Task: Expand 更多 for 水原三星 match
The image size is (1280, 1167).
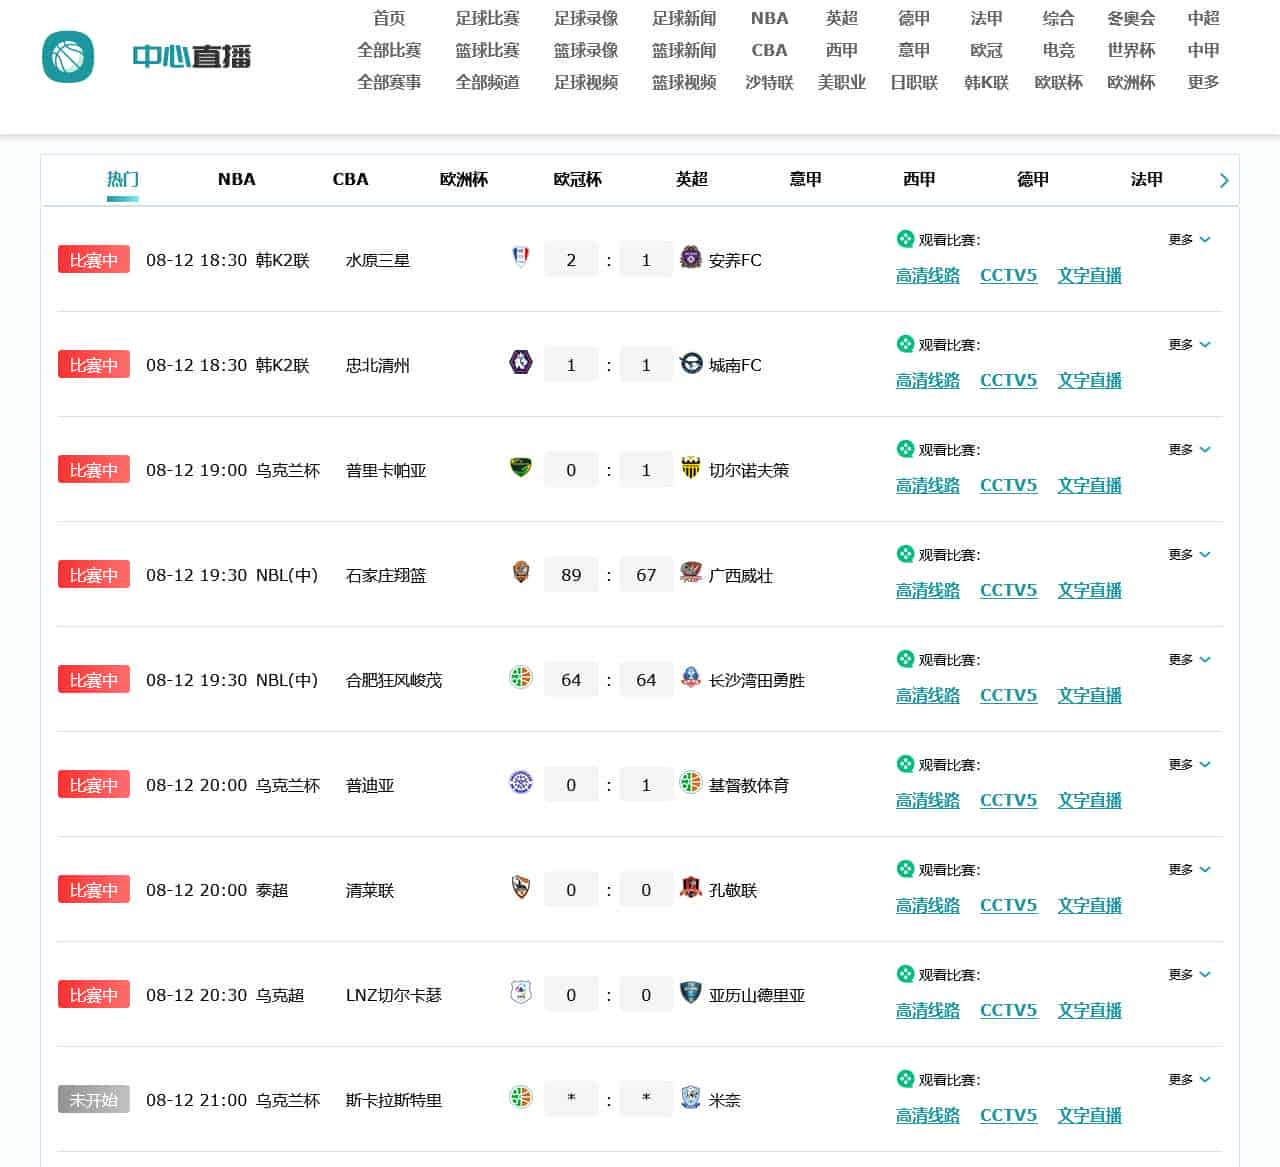Action: [1190, 240]
